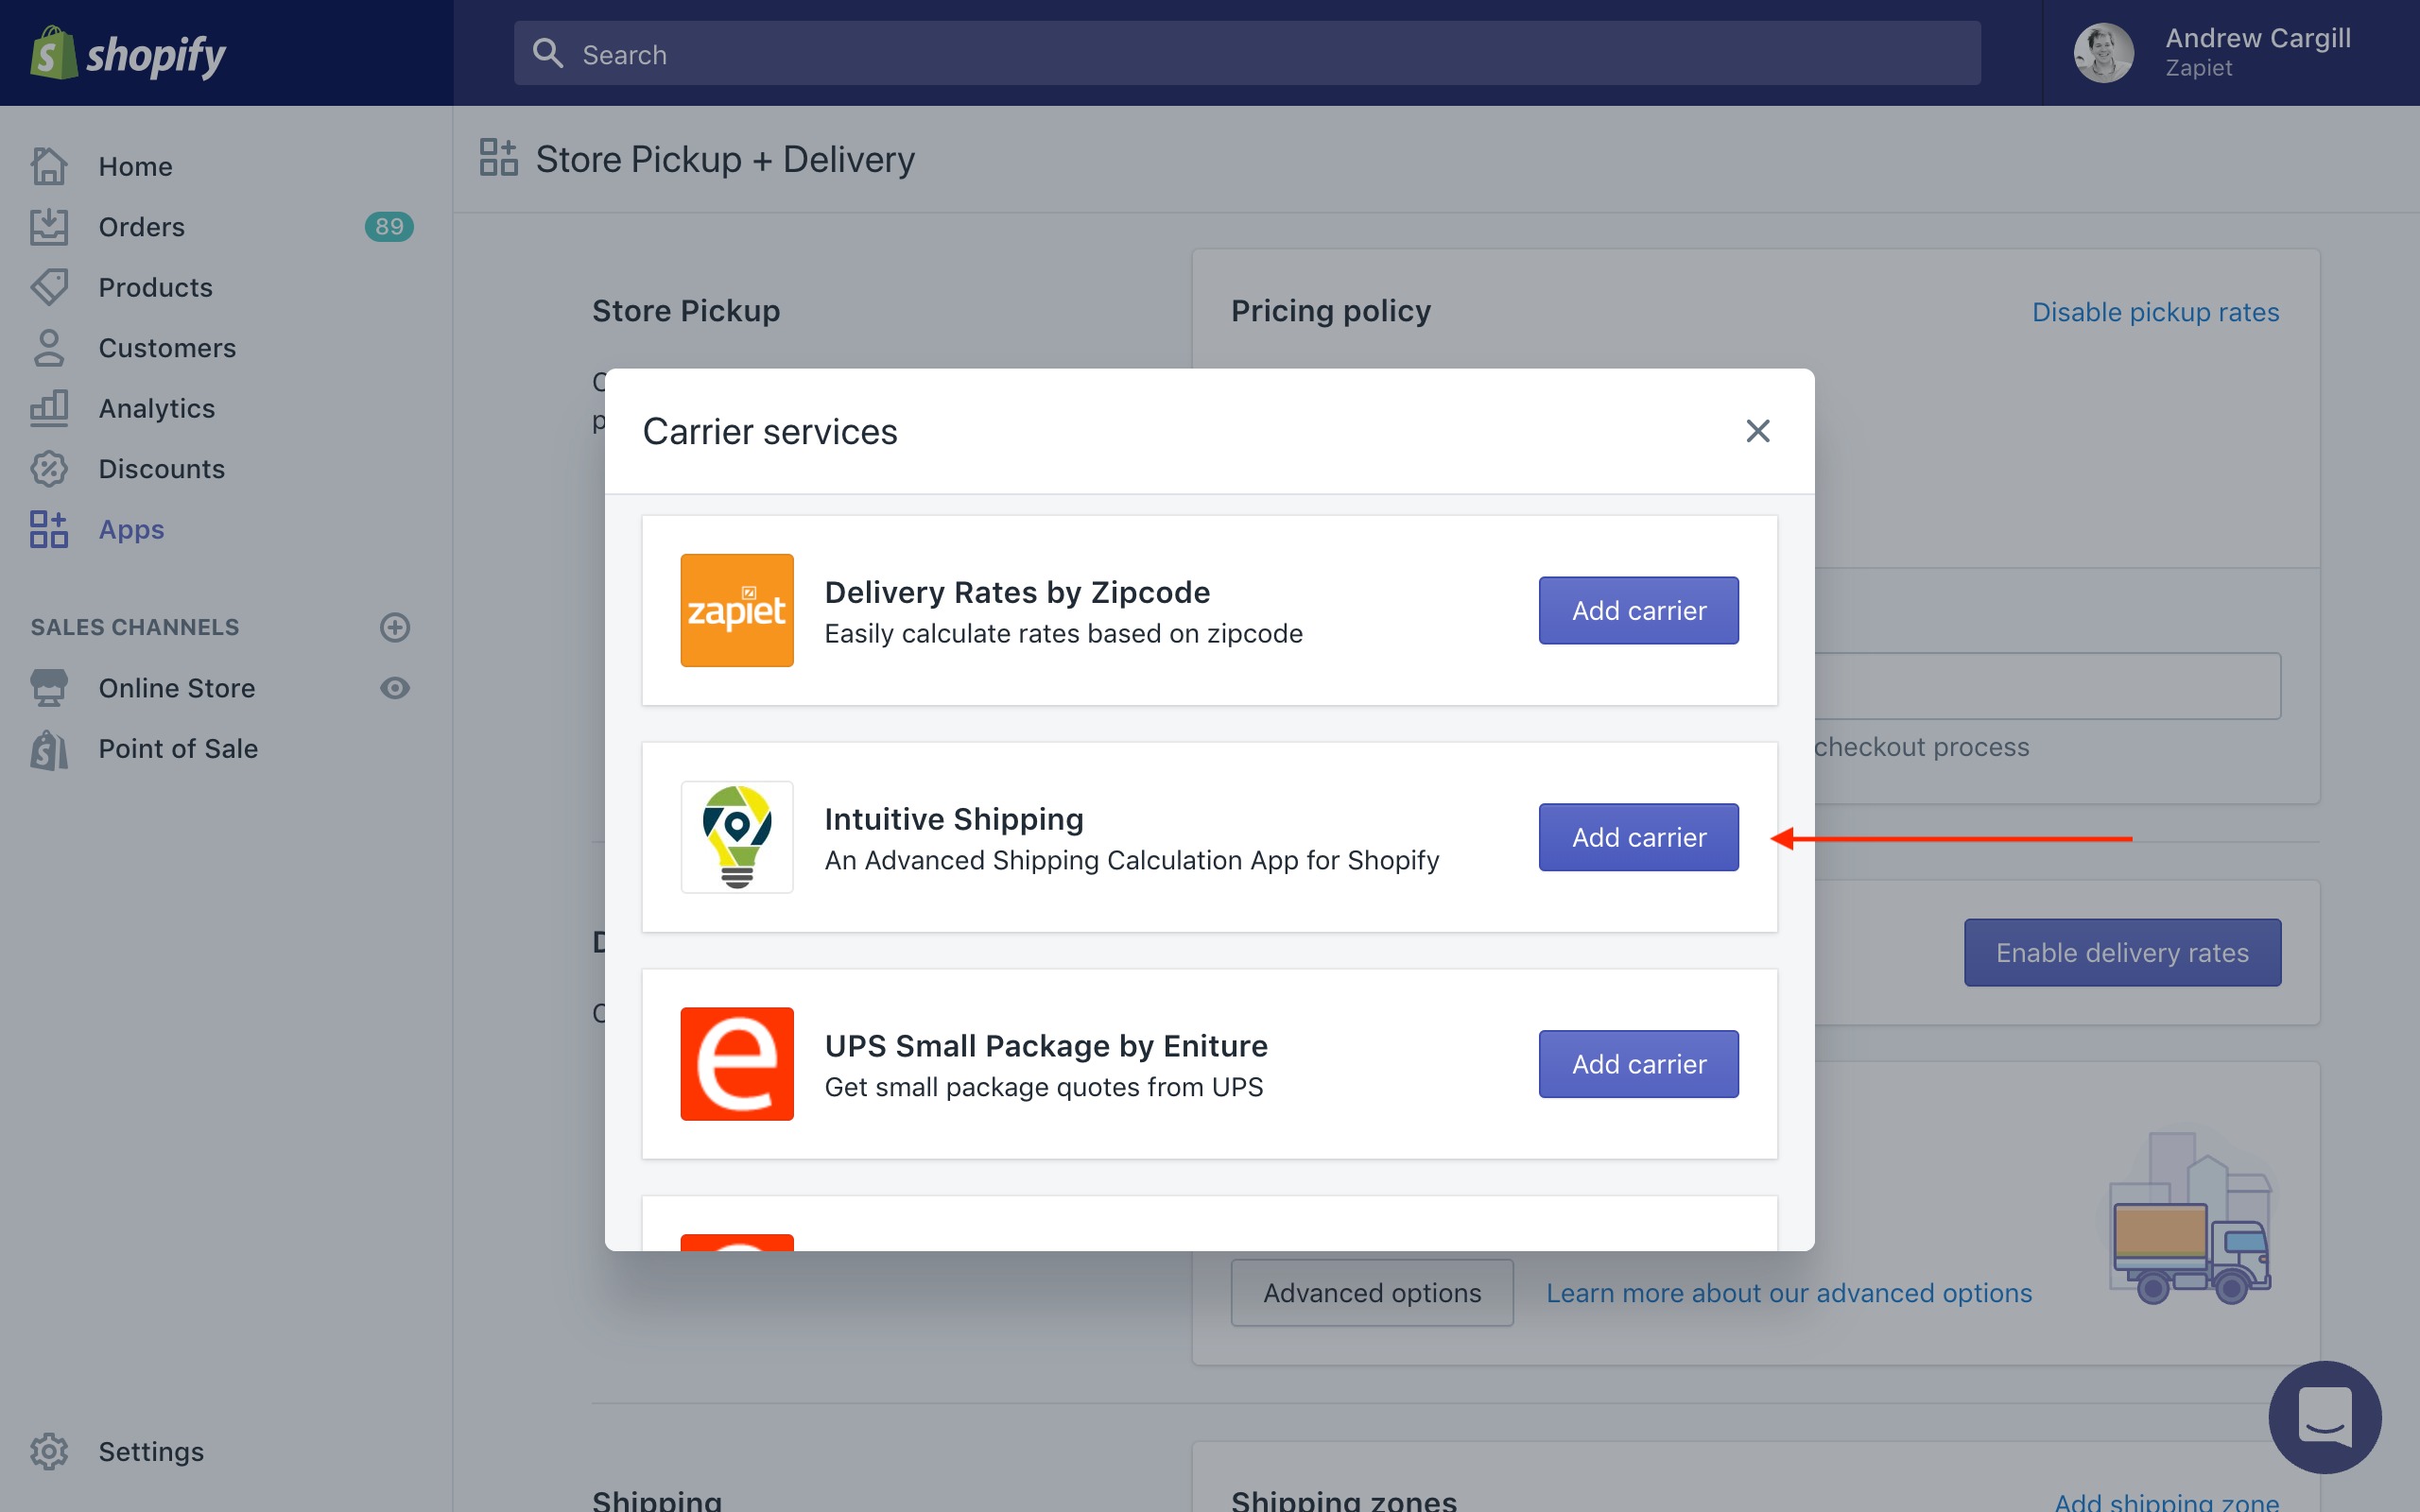Click the Search input field

coord(1246,54)
